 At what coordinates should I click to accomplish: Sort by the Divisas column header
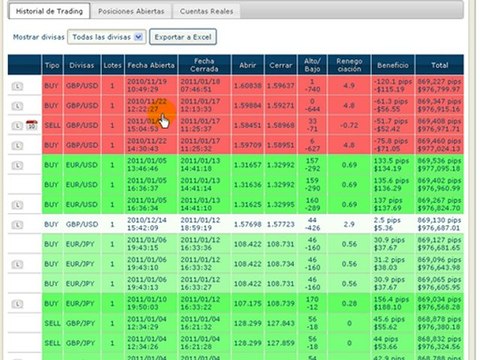click(x=82, y=65)
